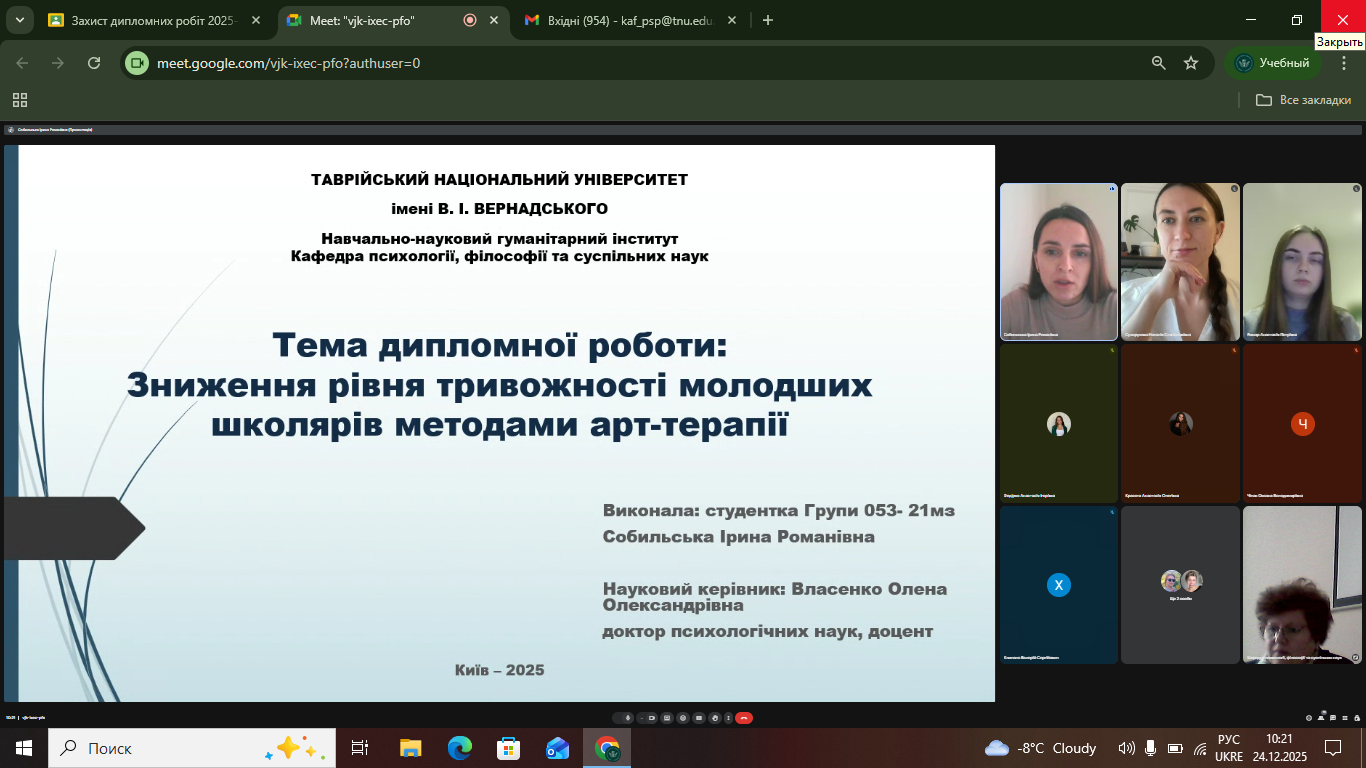Click the Учебный profile button
This screenshot has width=1366, height=768.
coord(1272,63)
